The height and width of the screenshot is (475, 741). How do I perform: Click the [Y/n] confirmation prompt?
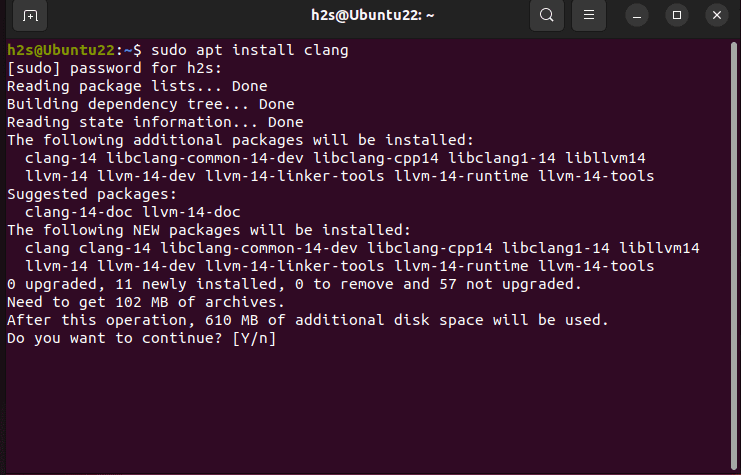click(x=254, y=338)
